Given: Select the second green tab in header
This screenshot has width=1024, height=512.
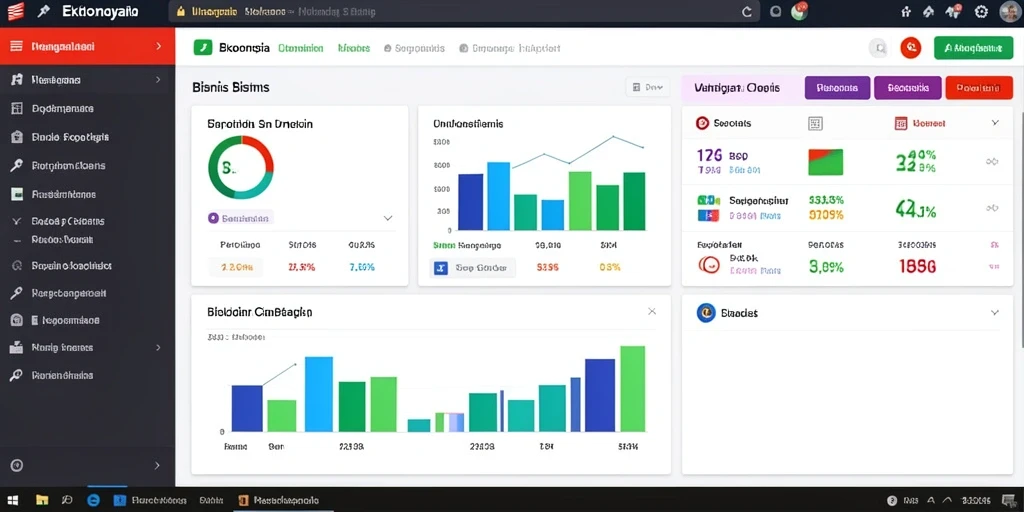Looking at the screenshot, I should [x=354, y=48].
